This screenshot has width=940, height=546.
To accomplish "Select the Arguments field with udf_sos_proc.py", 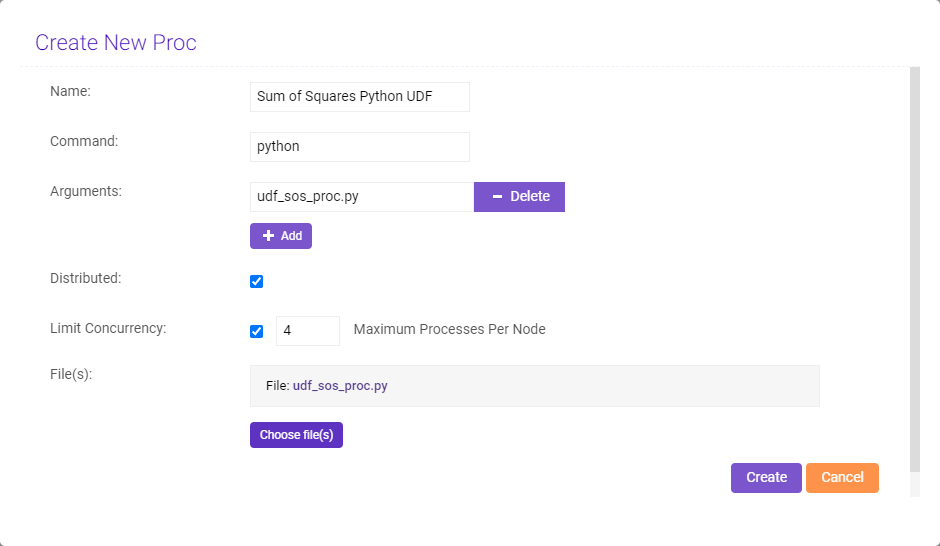I will click(x=361, y=197).
